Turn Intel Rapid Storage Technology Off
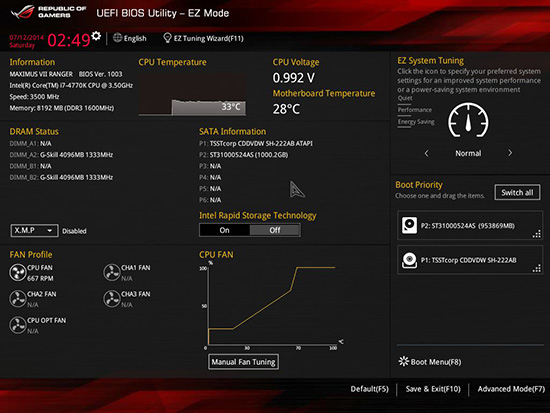This screenshot has height=413, width=550. 275,230
